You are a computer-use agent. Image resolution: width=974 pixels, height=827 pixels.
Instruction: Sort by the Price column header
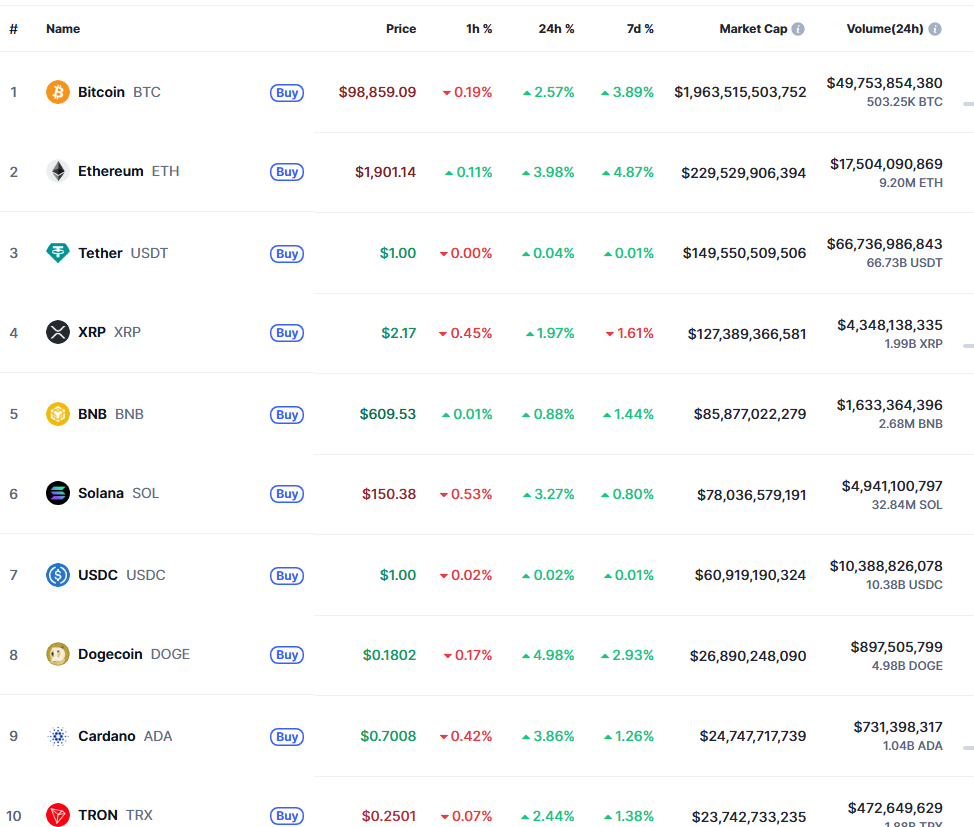point(401,29)
